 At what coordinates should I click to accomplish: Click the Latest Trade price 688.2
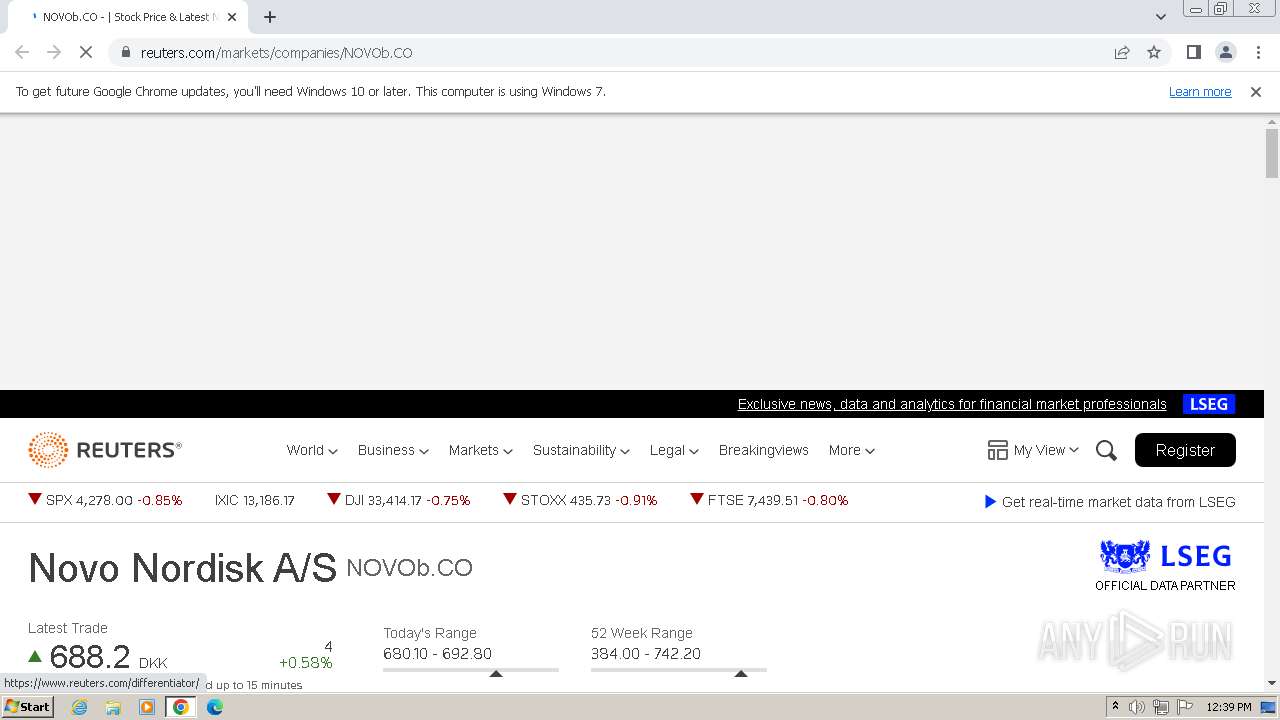(90, 657)
